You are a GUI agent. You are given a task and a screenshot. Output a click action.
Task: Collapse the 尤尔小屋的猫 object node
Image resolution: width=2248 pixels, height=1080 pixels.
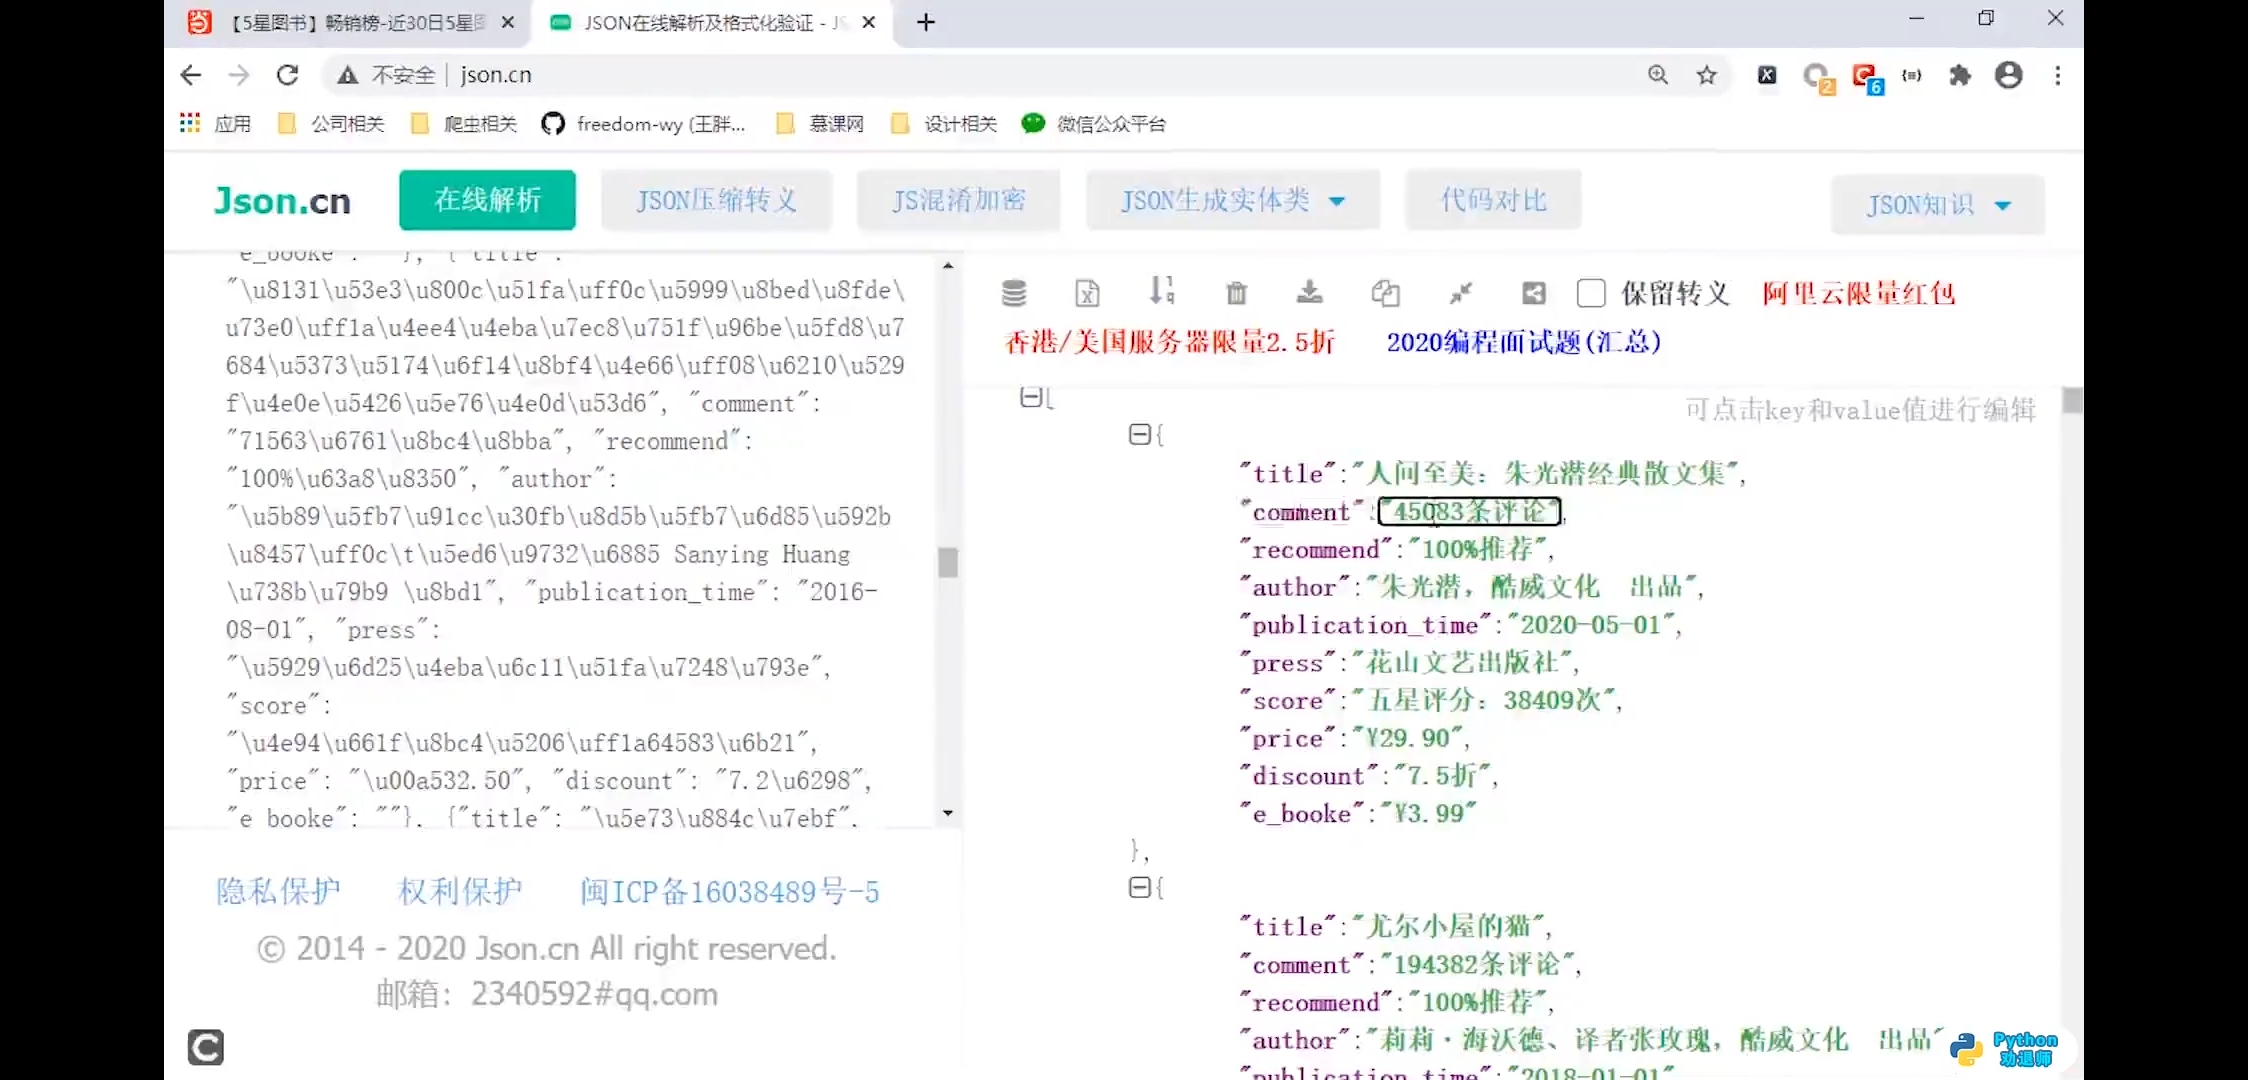coord(1139,887)
